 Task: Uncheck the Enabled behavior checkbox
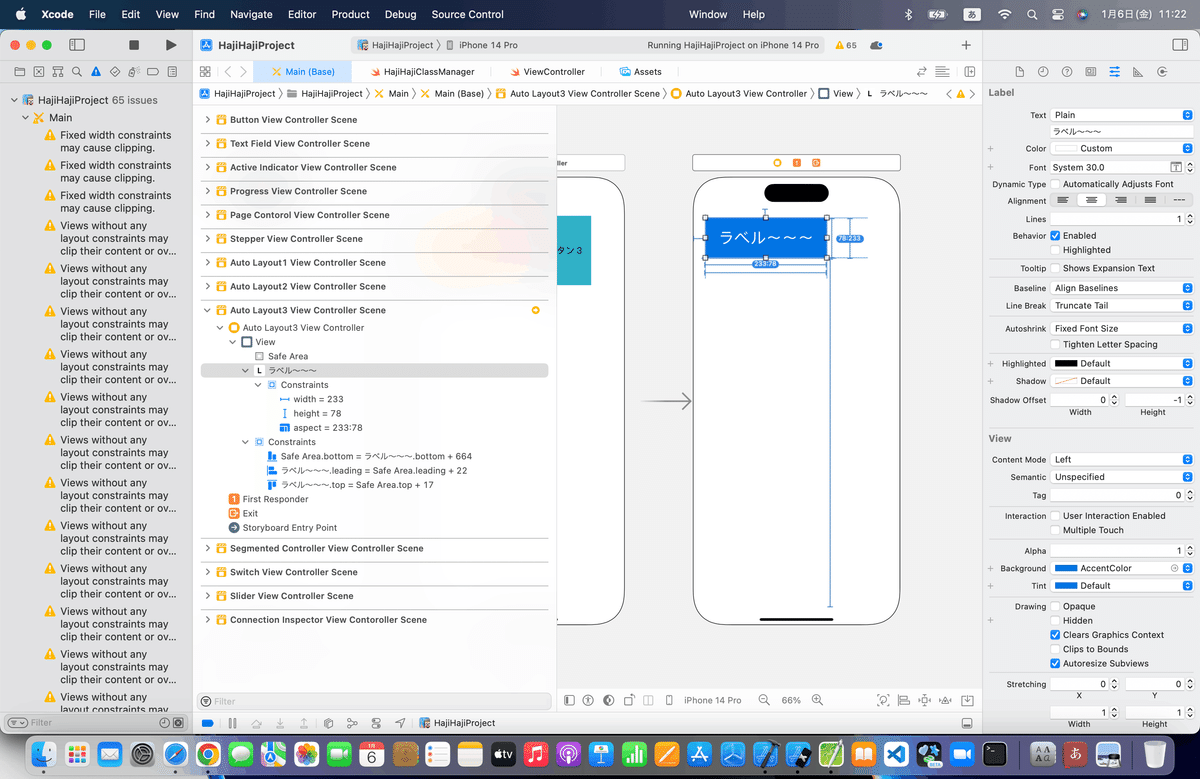(x=1056, y=235)
